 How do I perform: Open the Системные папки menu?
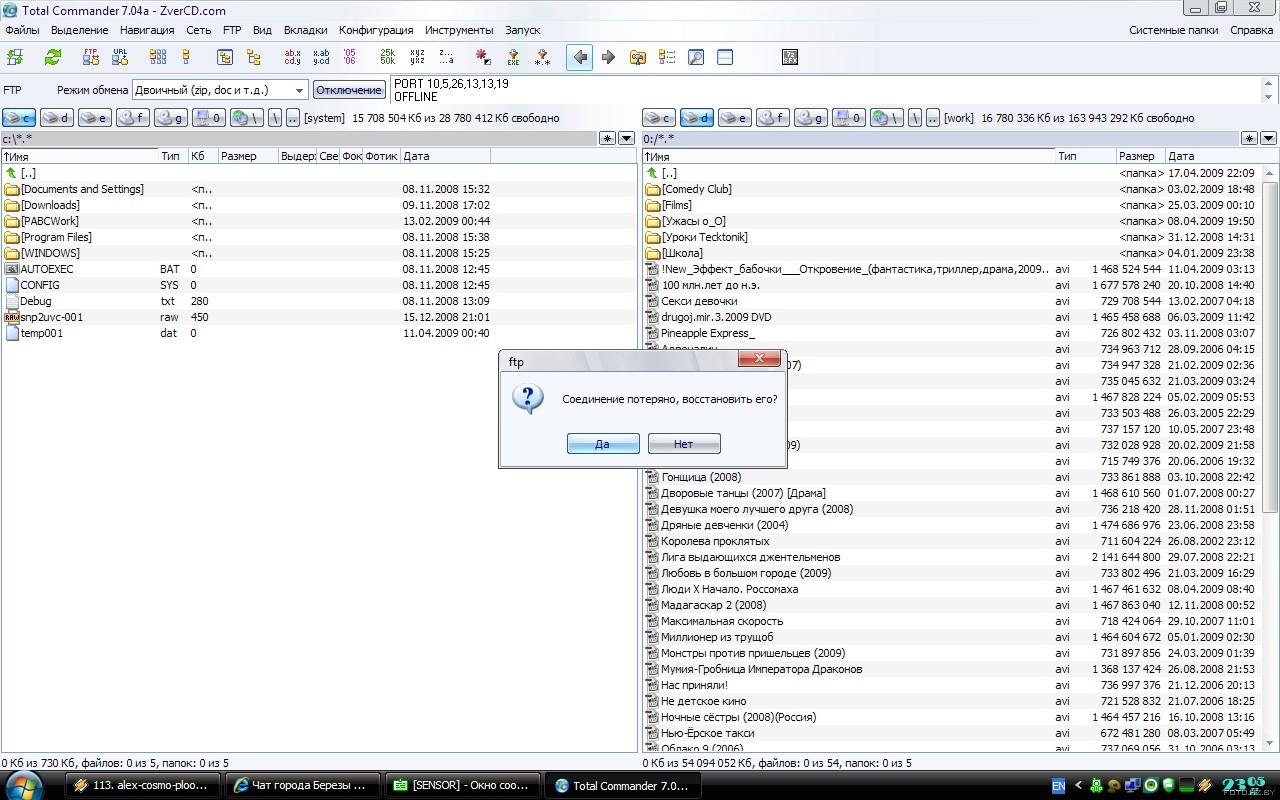click(1174, 30)
